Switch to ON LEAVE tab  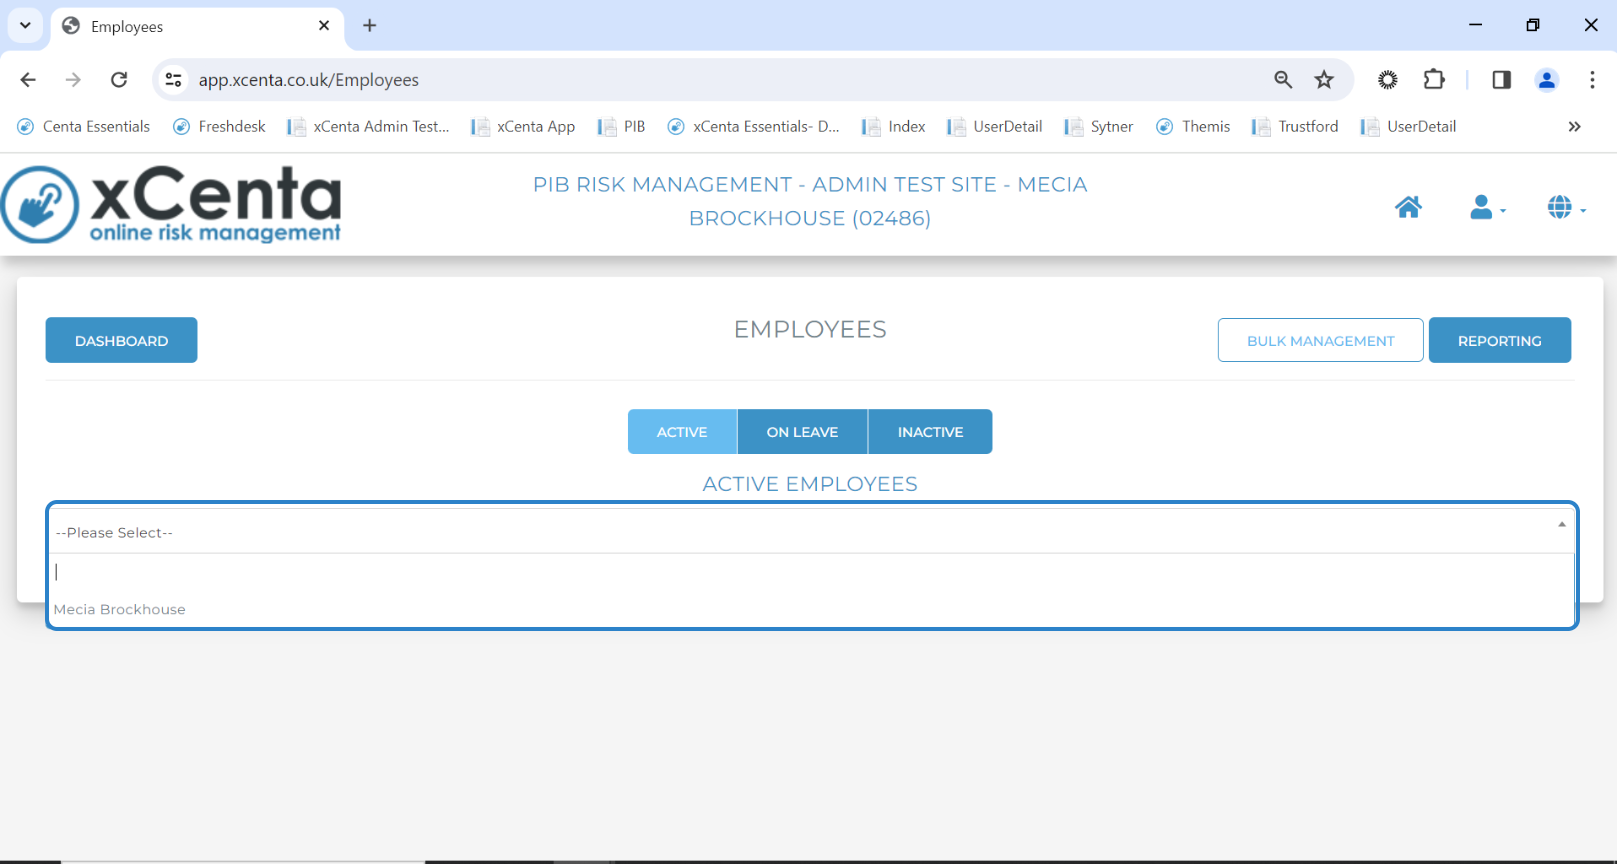[x=802, y=432]
